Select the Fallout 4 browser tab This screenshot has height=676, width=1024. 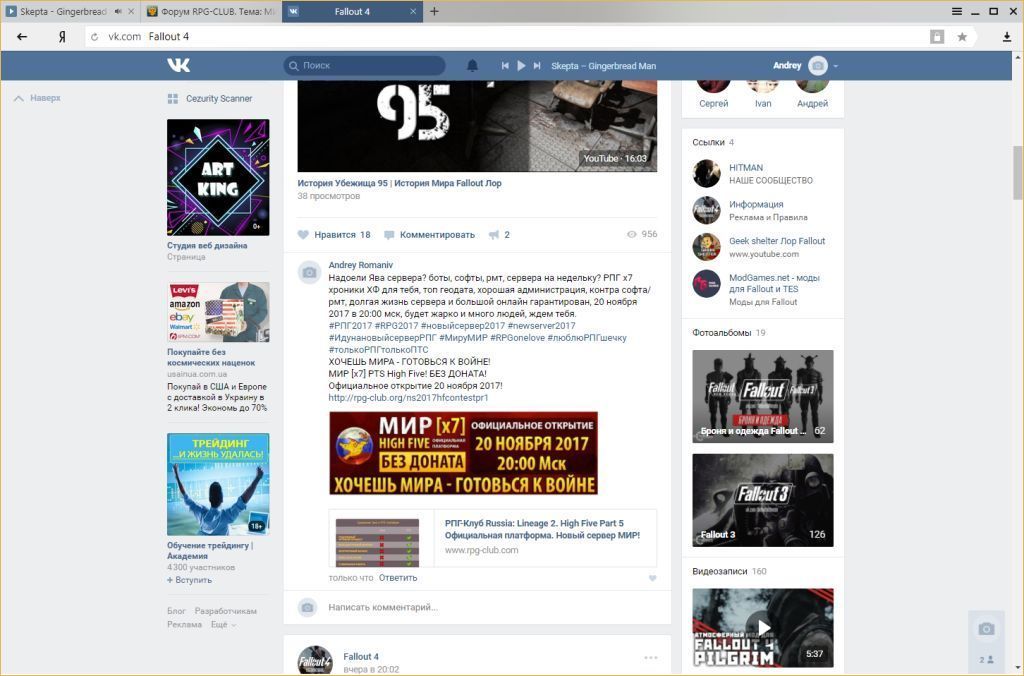(352, 11)
